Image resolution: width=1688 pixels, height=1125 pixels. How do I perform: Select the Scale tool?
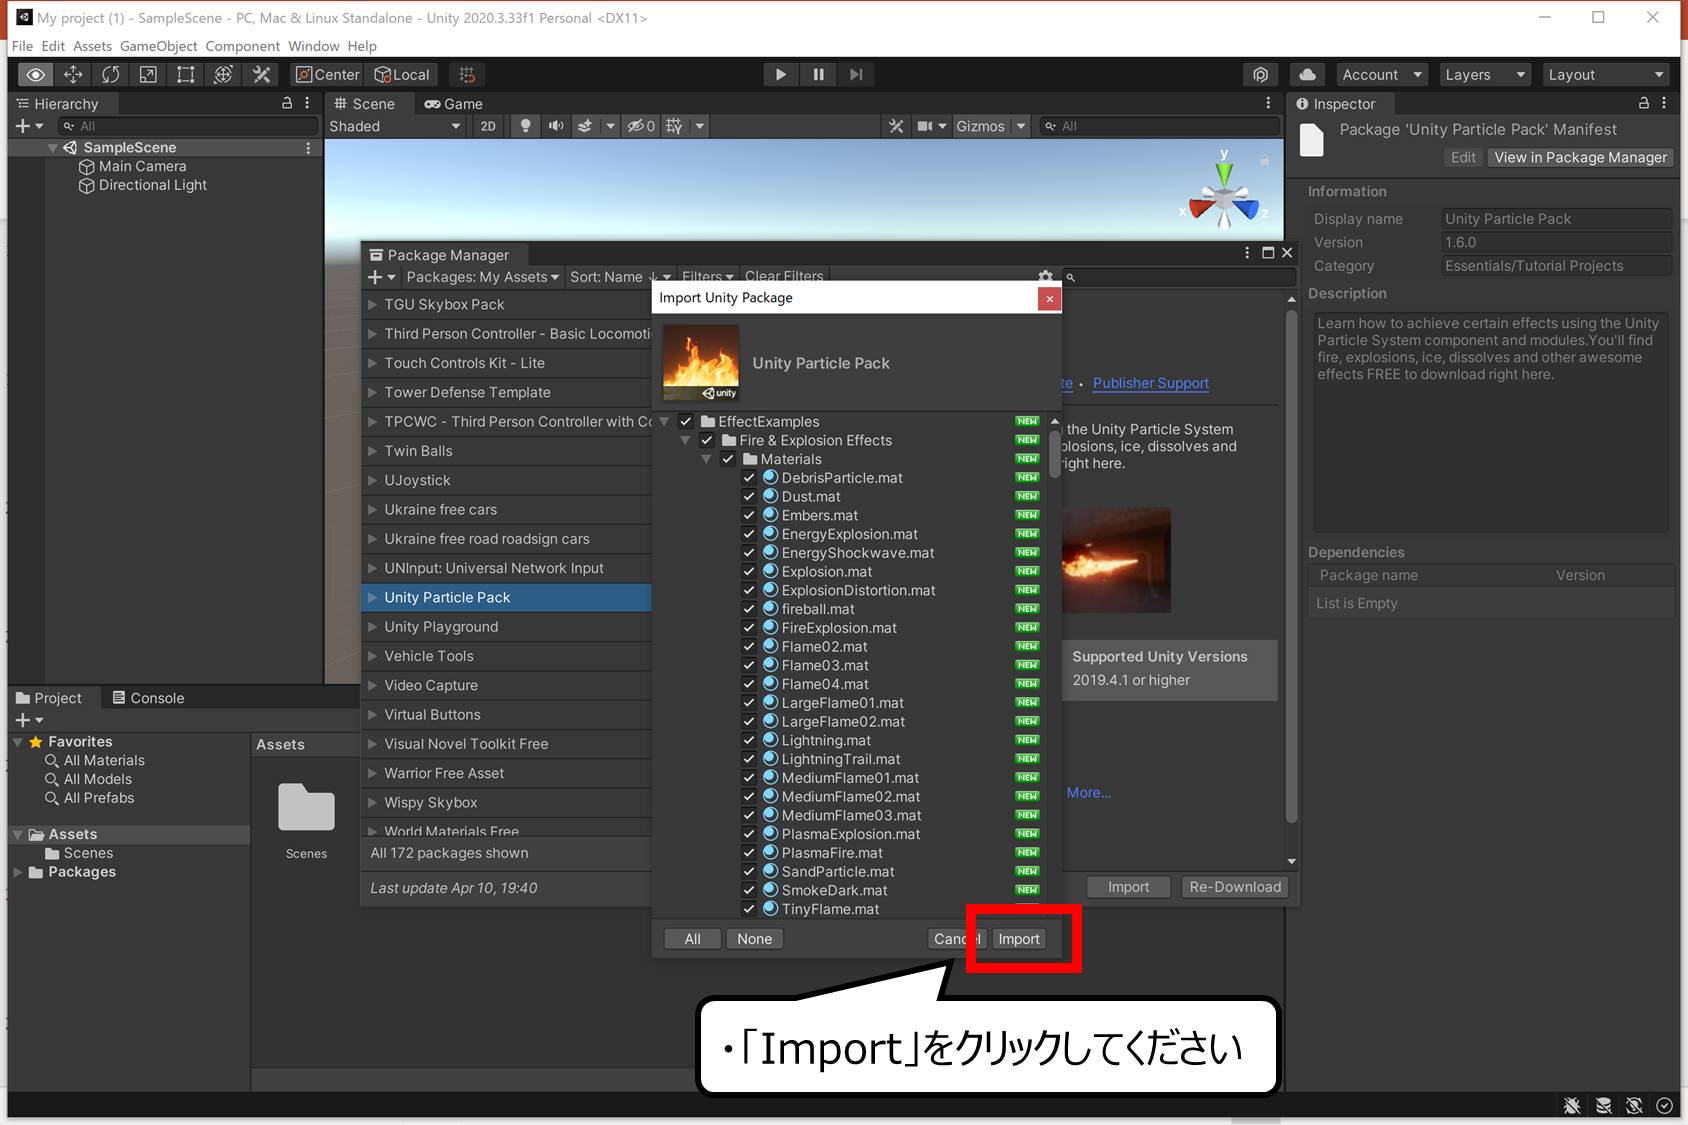[148, 75]
